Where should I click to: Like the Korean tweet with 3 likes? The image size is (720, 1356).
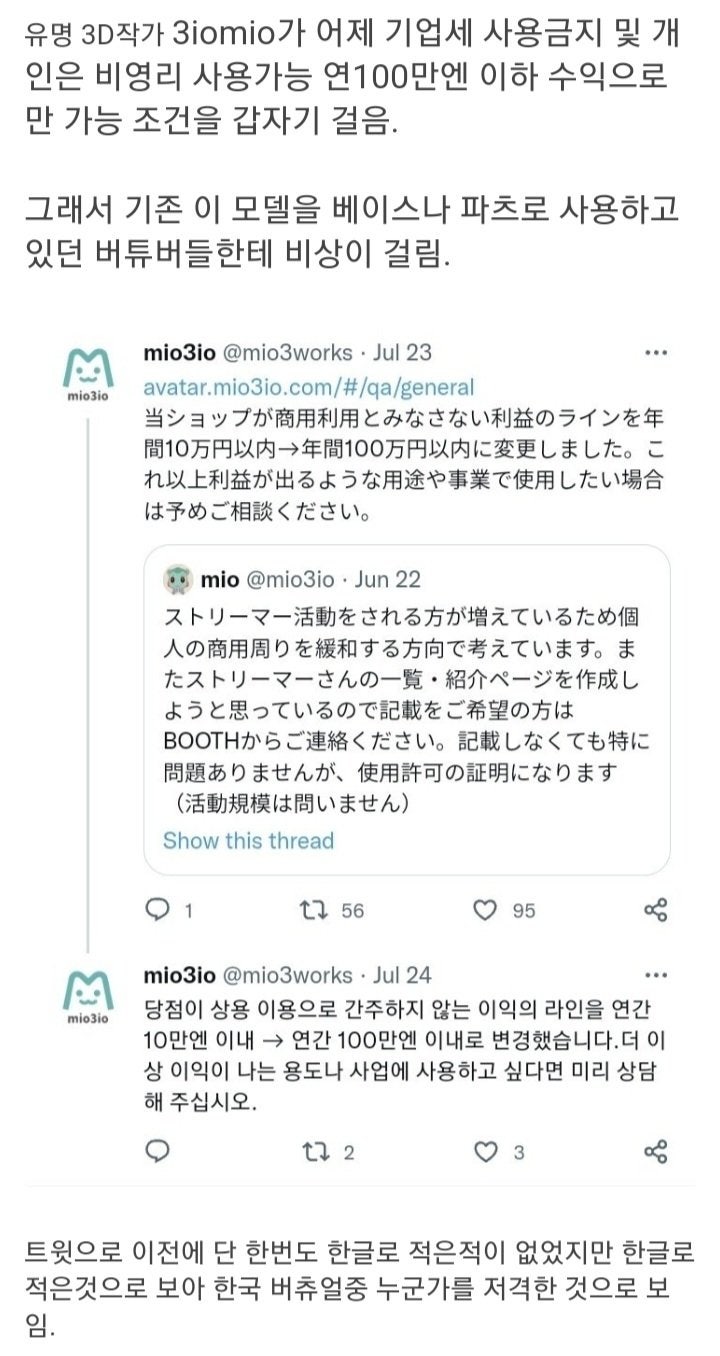485,1152
